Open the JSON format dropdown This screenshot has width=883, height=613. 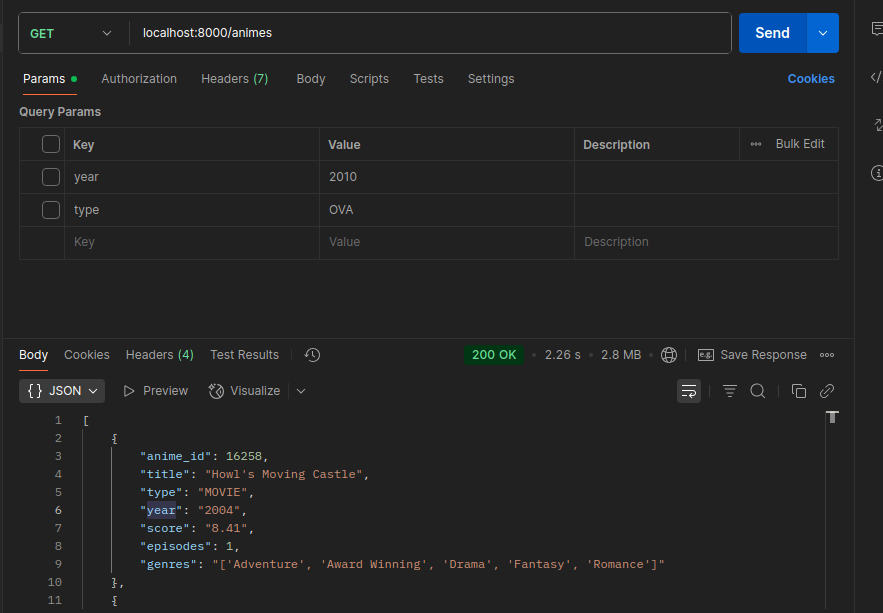pyautogui.click(x=62, y=391)
